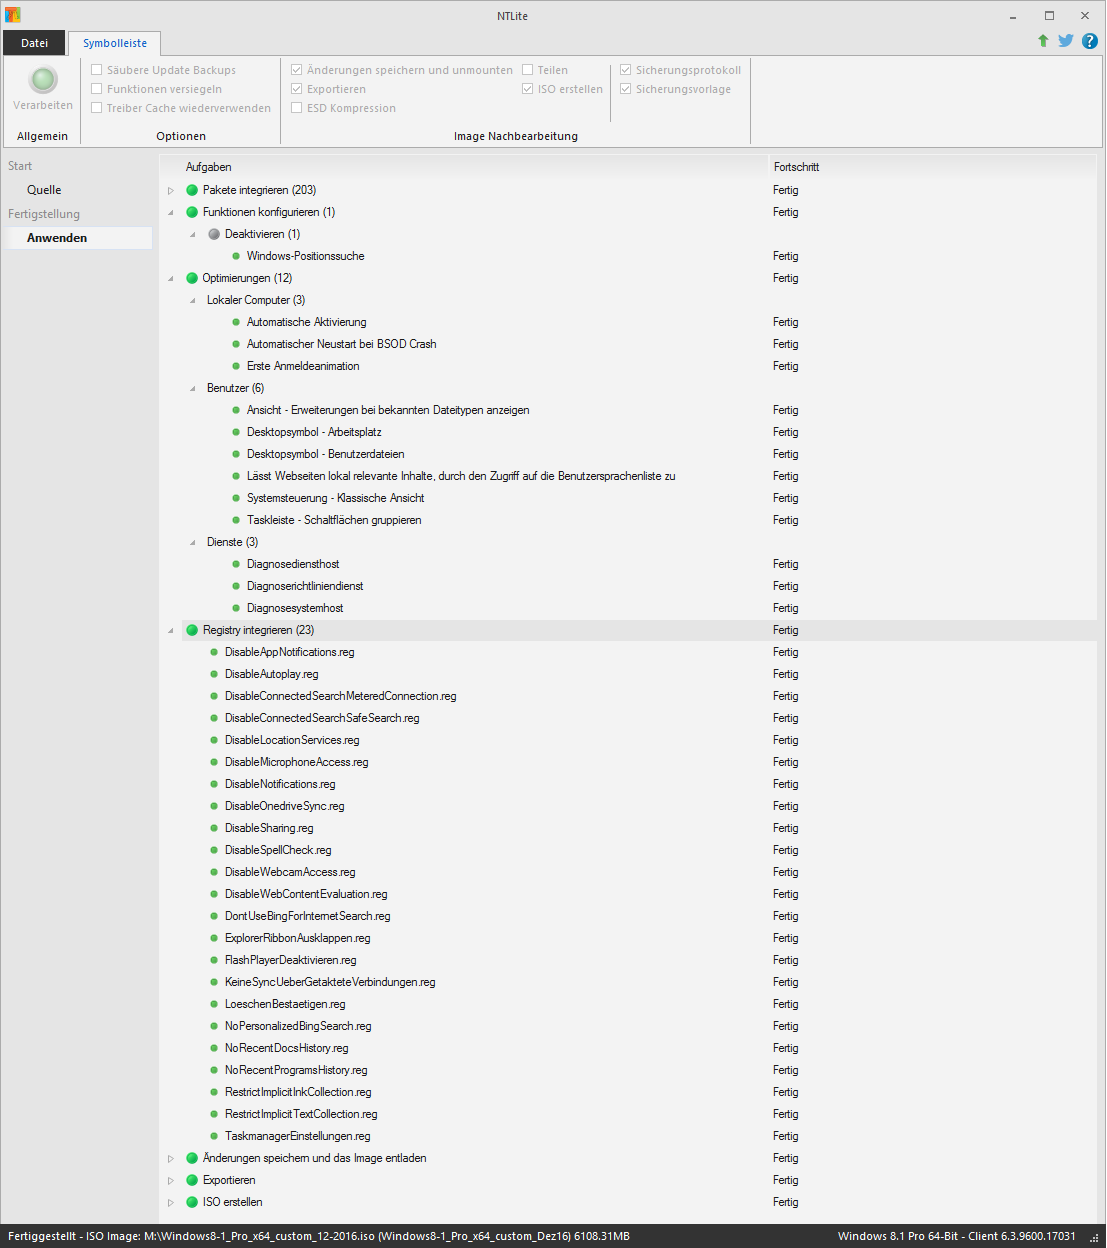Open the Datei menu tab
1107x1248 pixels.
point(34,43)
